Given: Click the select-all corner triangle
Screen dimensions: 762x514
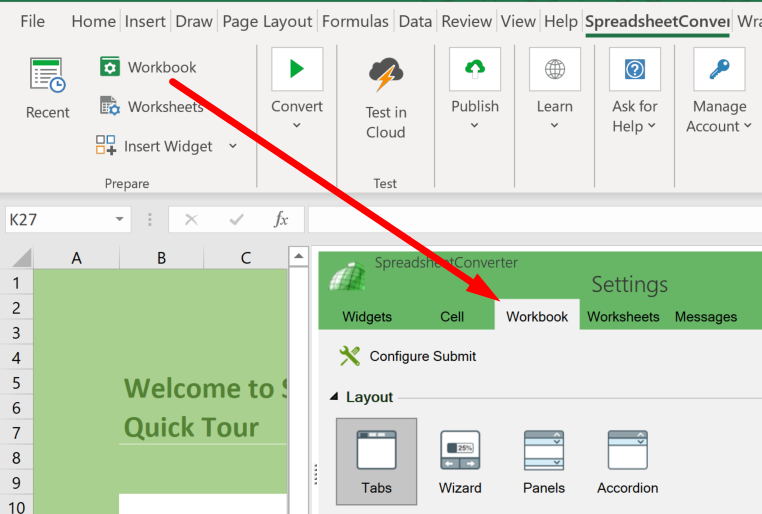Looking at the screenshot, I should pos(21,257).
